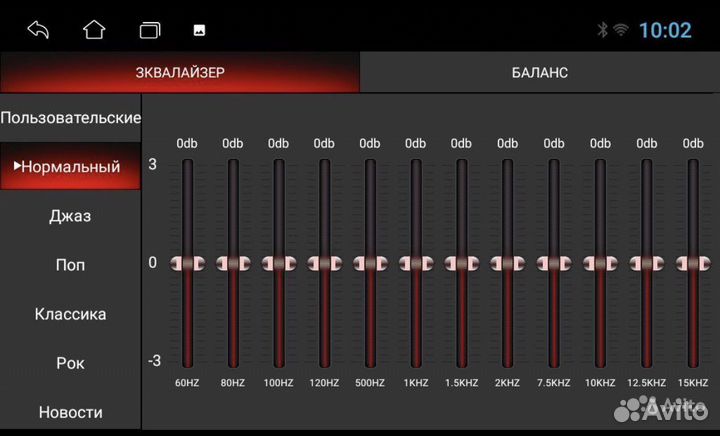Click the 500HZ slider knob
720x436 pixels.
tap(370, 263)
